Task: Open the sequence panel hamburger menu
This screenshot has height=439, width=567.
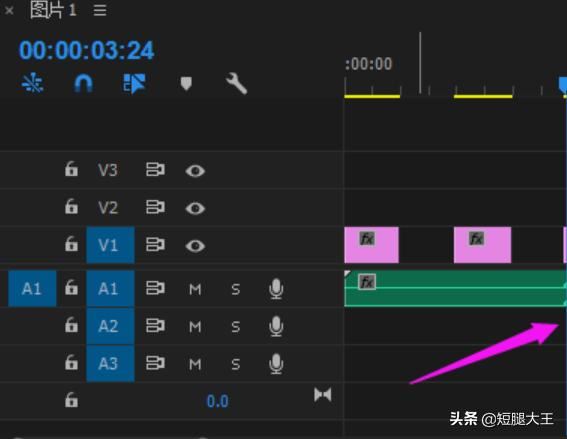Action: coord(100,10)
